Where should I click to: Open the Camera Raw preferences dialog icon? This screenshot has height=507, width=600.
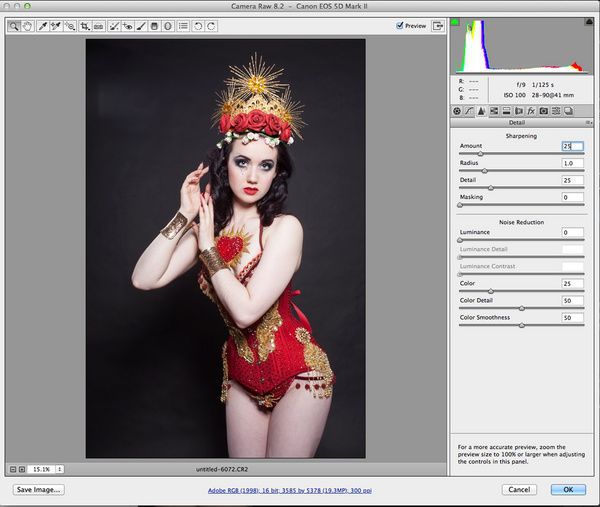click(x=183, y=26)
